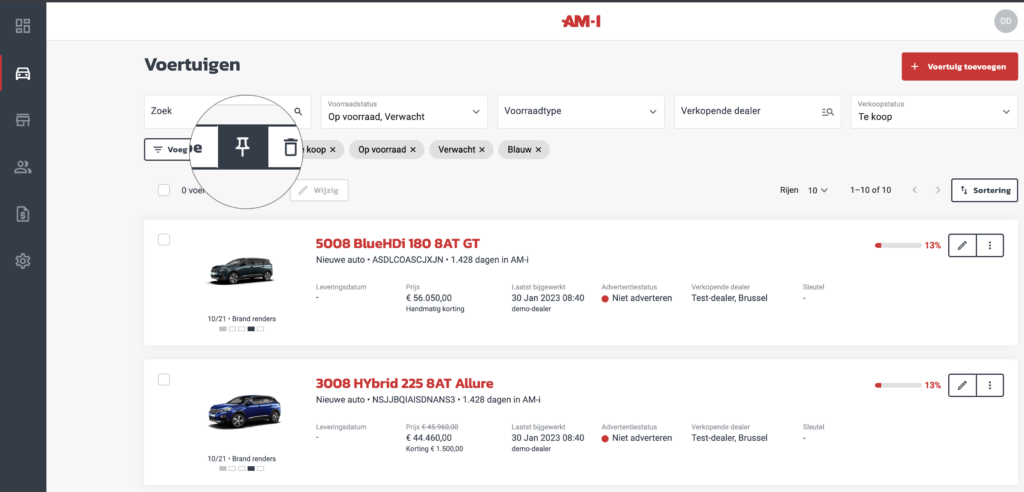The image size is (1024, 492).
Task: Check the 3008 HYbrid vehicle checkbox
Action: tap(164, 380)
